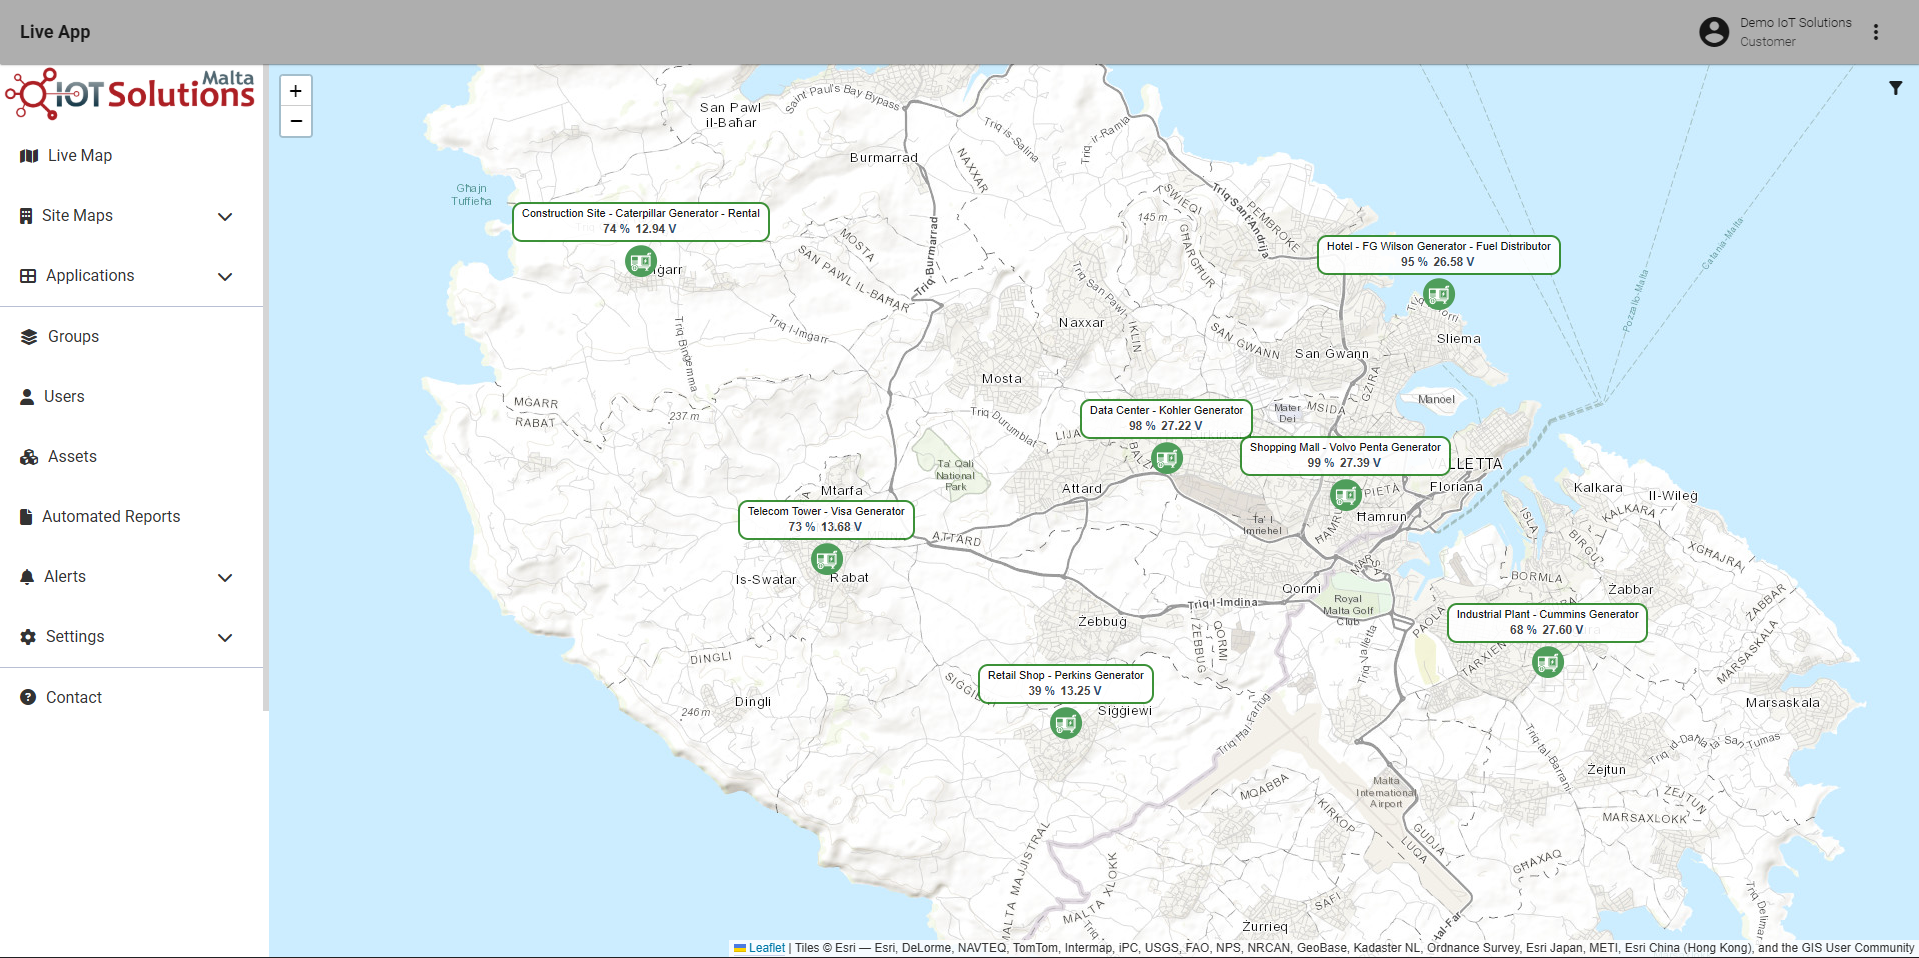
Task: Select the Data Center Kohler generator marker
Action: coord(1167,459)
